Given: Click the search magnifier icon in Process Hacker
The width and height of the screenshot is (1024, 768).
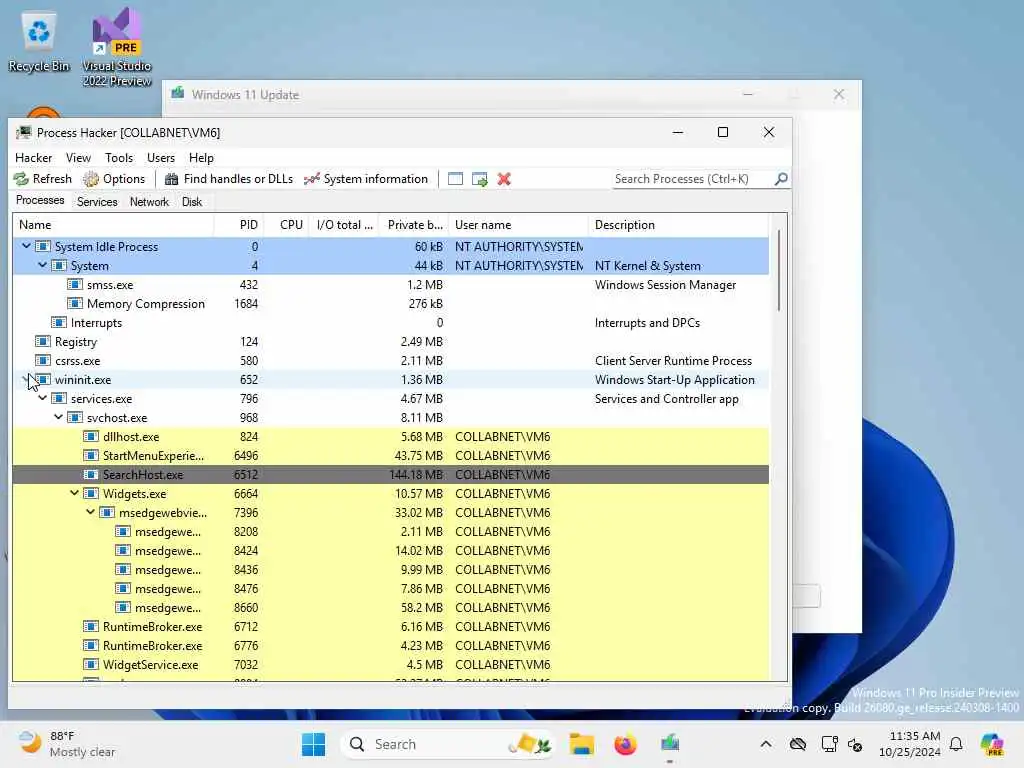Looking at the screenshot, I should pos(781,178).
